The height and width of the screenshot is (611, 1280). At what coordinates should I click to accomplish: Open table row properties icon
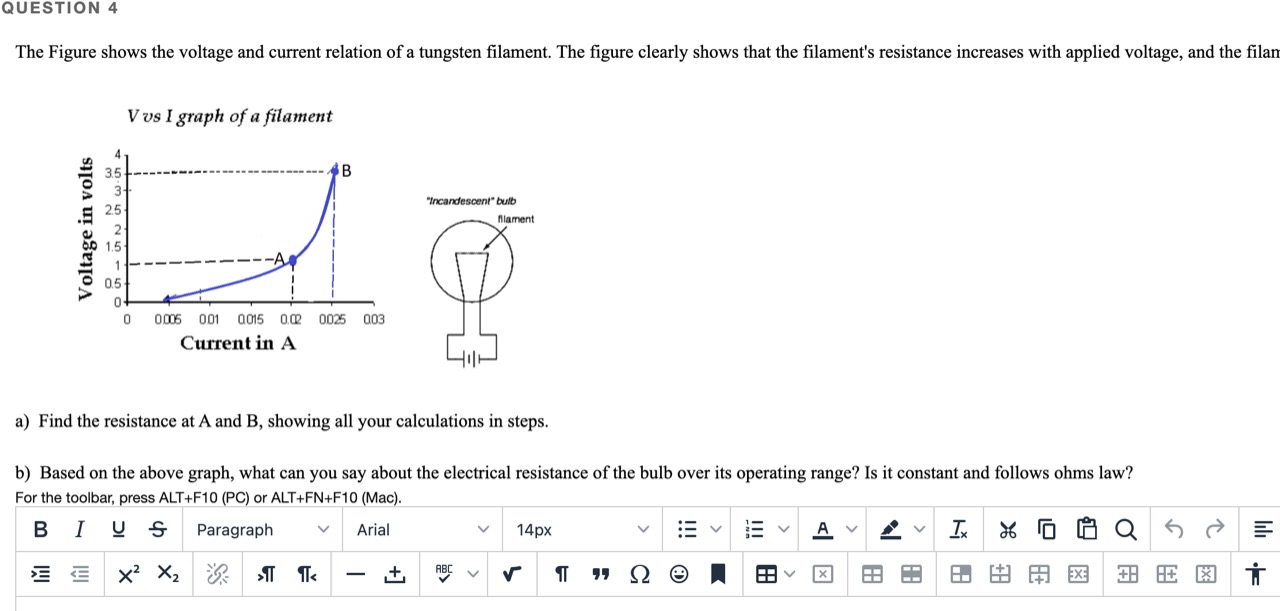pos(911,574)
